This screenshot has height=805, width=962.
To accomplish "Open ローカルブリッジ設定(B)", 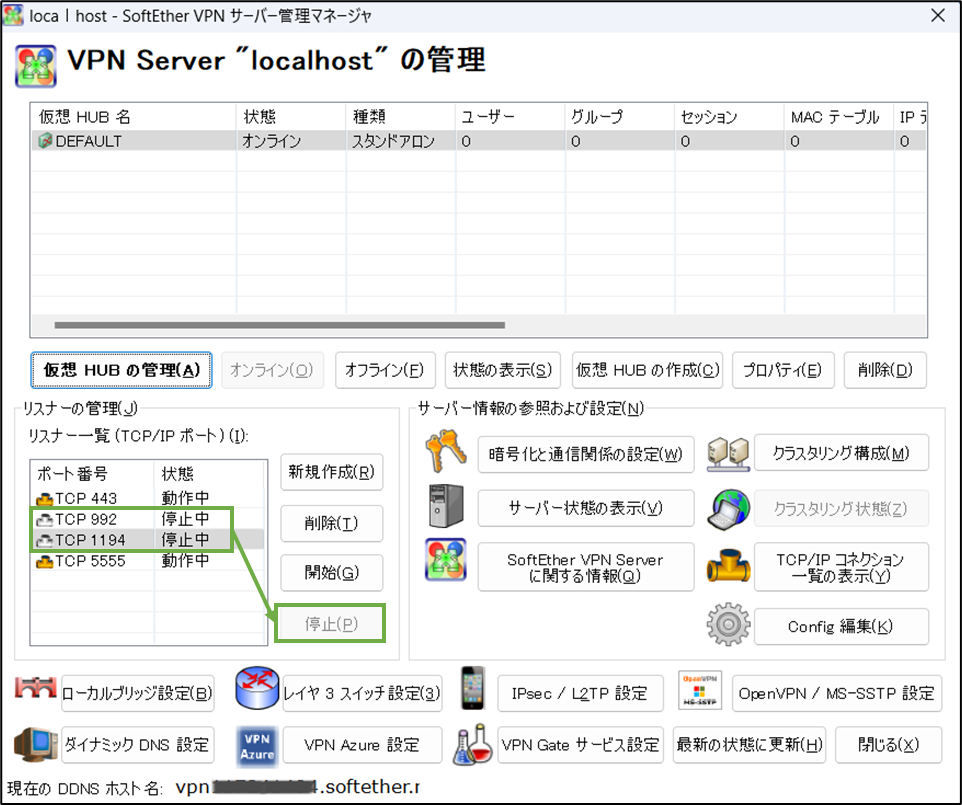I will (x=137, y=693).
